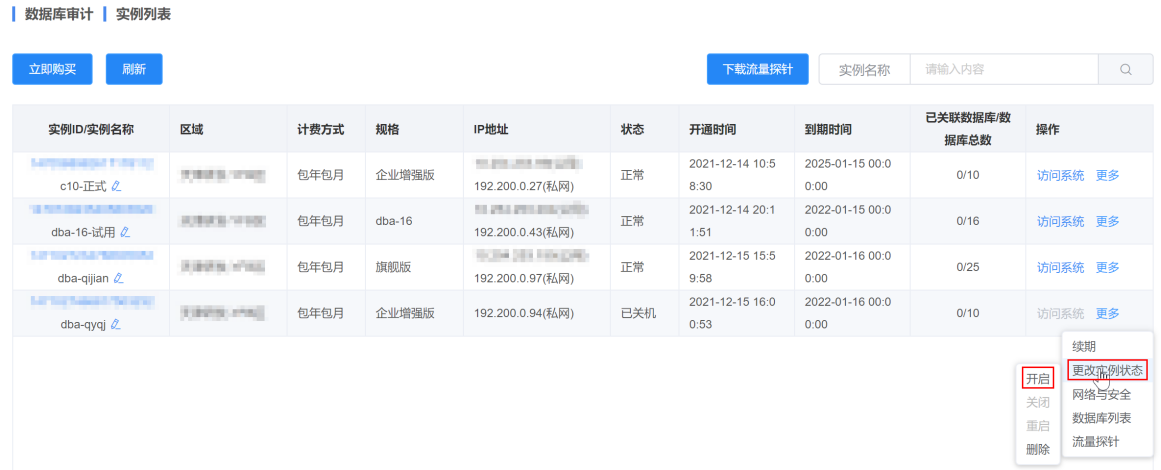Click the search magnifier icon button
This screenshot has width=1161, height=470.
[1125, 70]
